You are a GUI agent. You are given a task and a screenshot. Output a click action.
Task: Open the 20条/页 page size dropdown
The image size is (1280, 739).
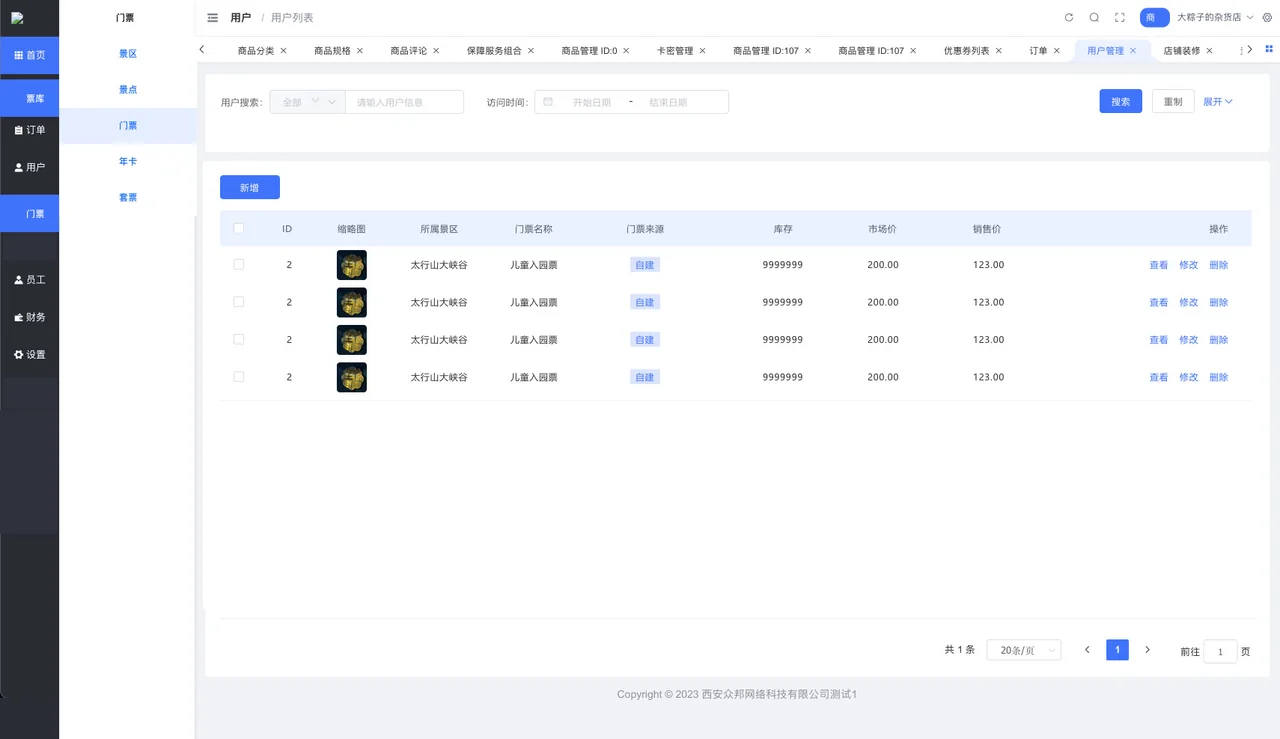[x=1024, y=650]
